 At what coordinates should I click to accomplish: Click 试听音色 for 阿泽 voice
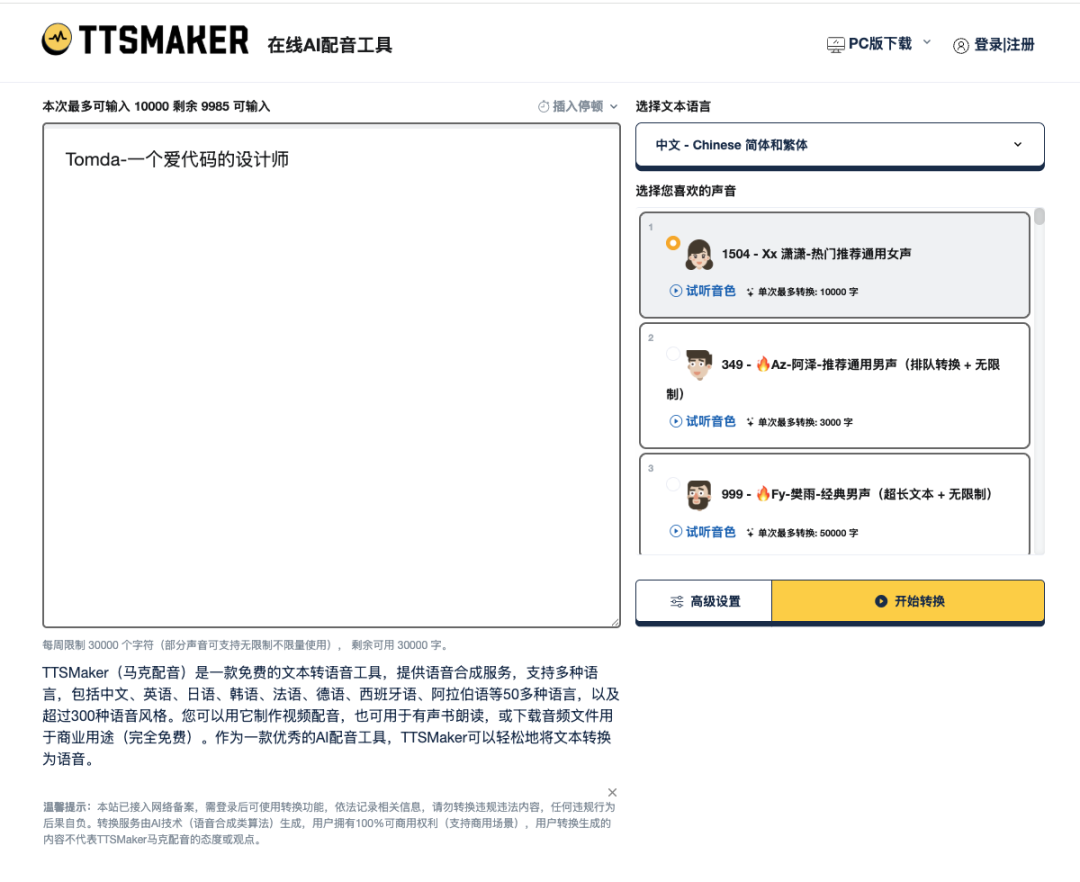pos(710,421)
